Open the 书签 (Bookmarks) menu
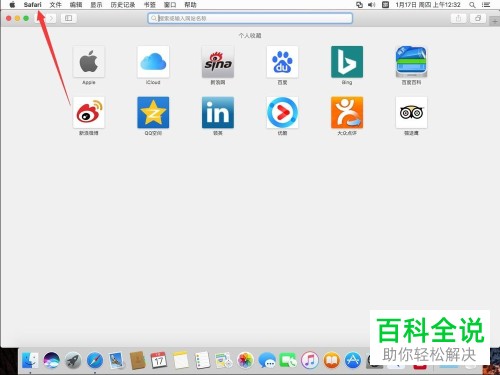 click(x=150, y=5)
